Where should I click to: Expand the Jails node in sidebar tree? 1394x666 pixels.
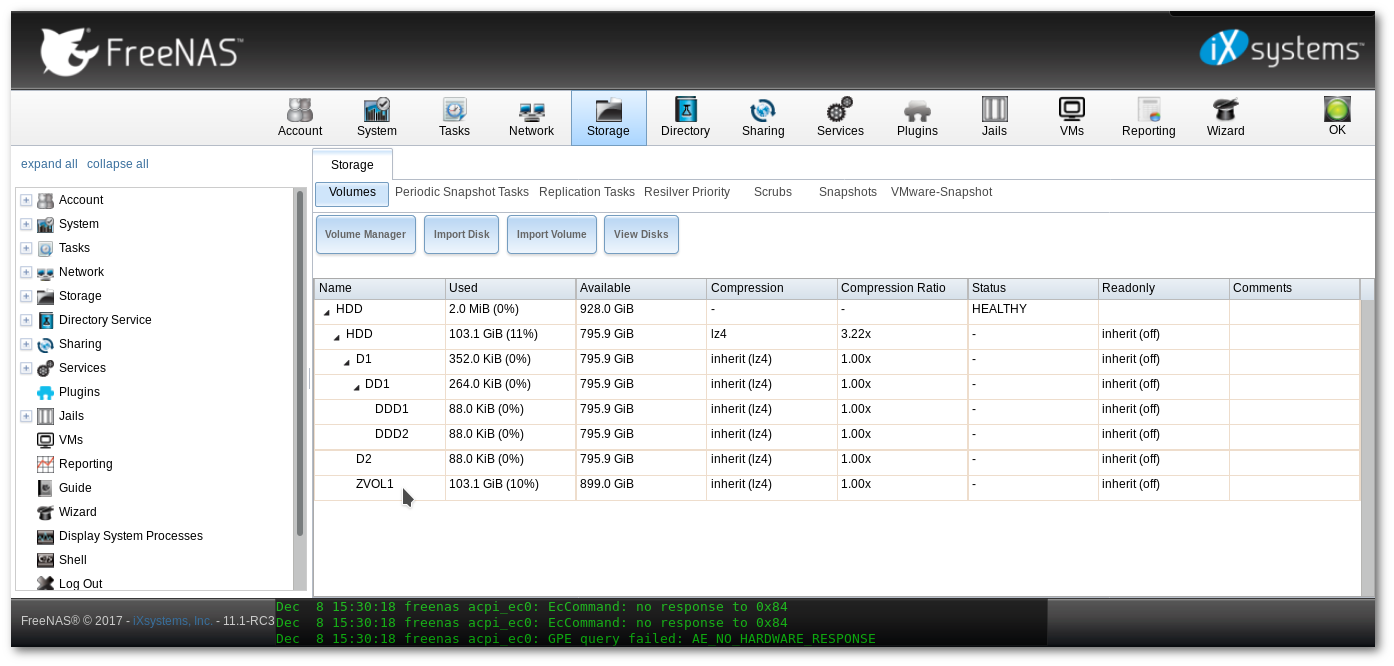[x=26, y=416]
